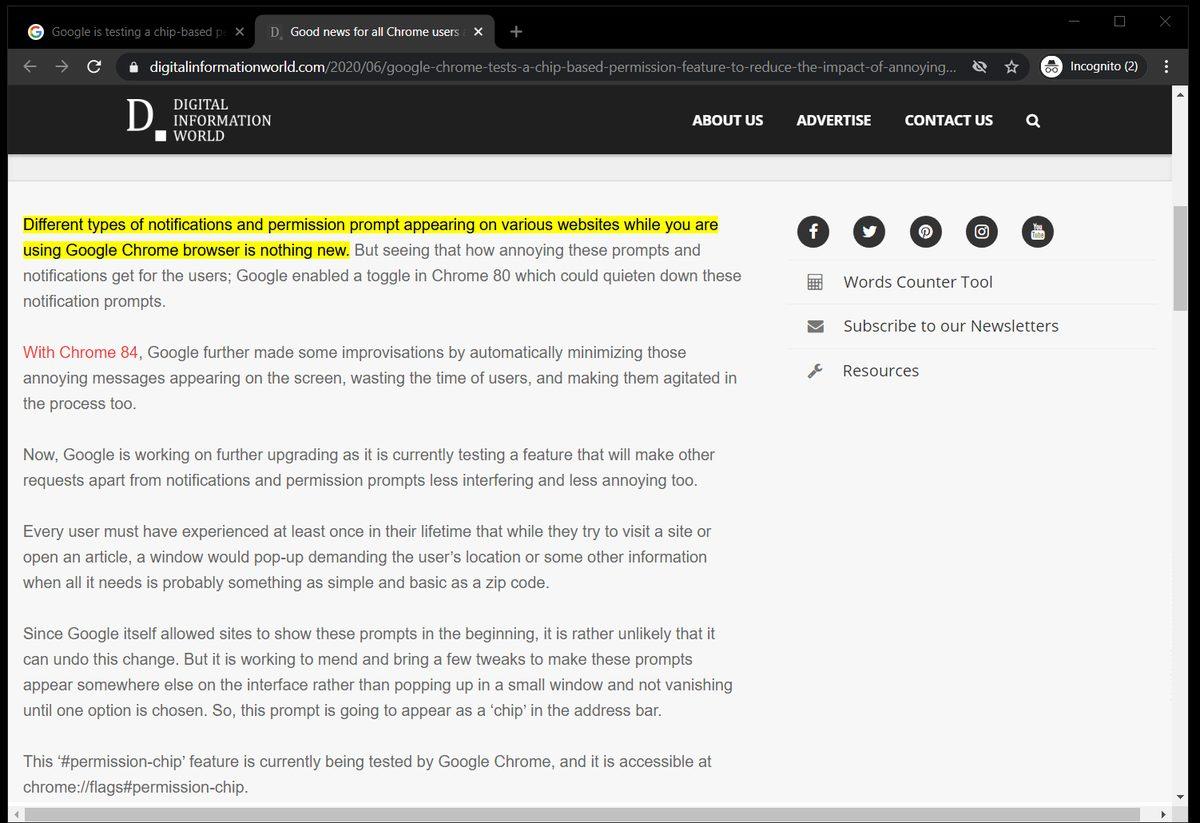Open the YouTube social icon

[x=1038, y=232]
